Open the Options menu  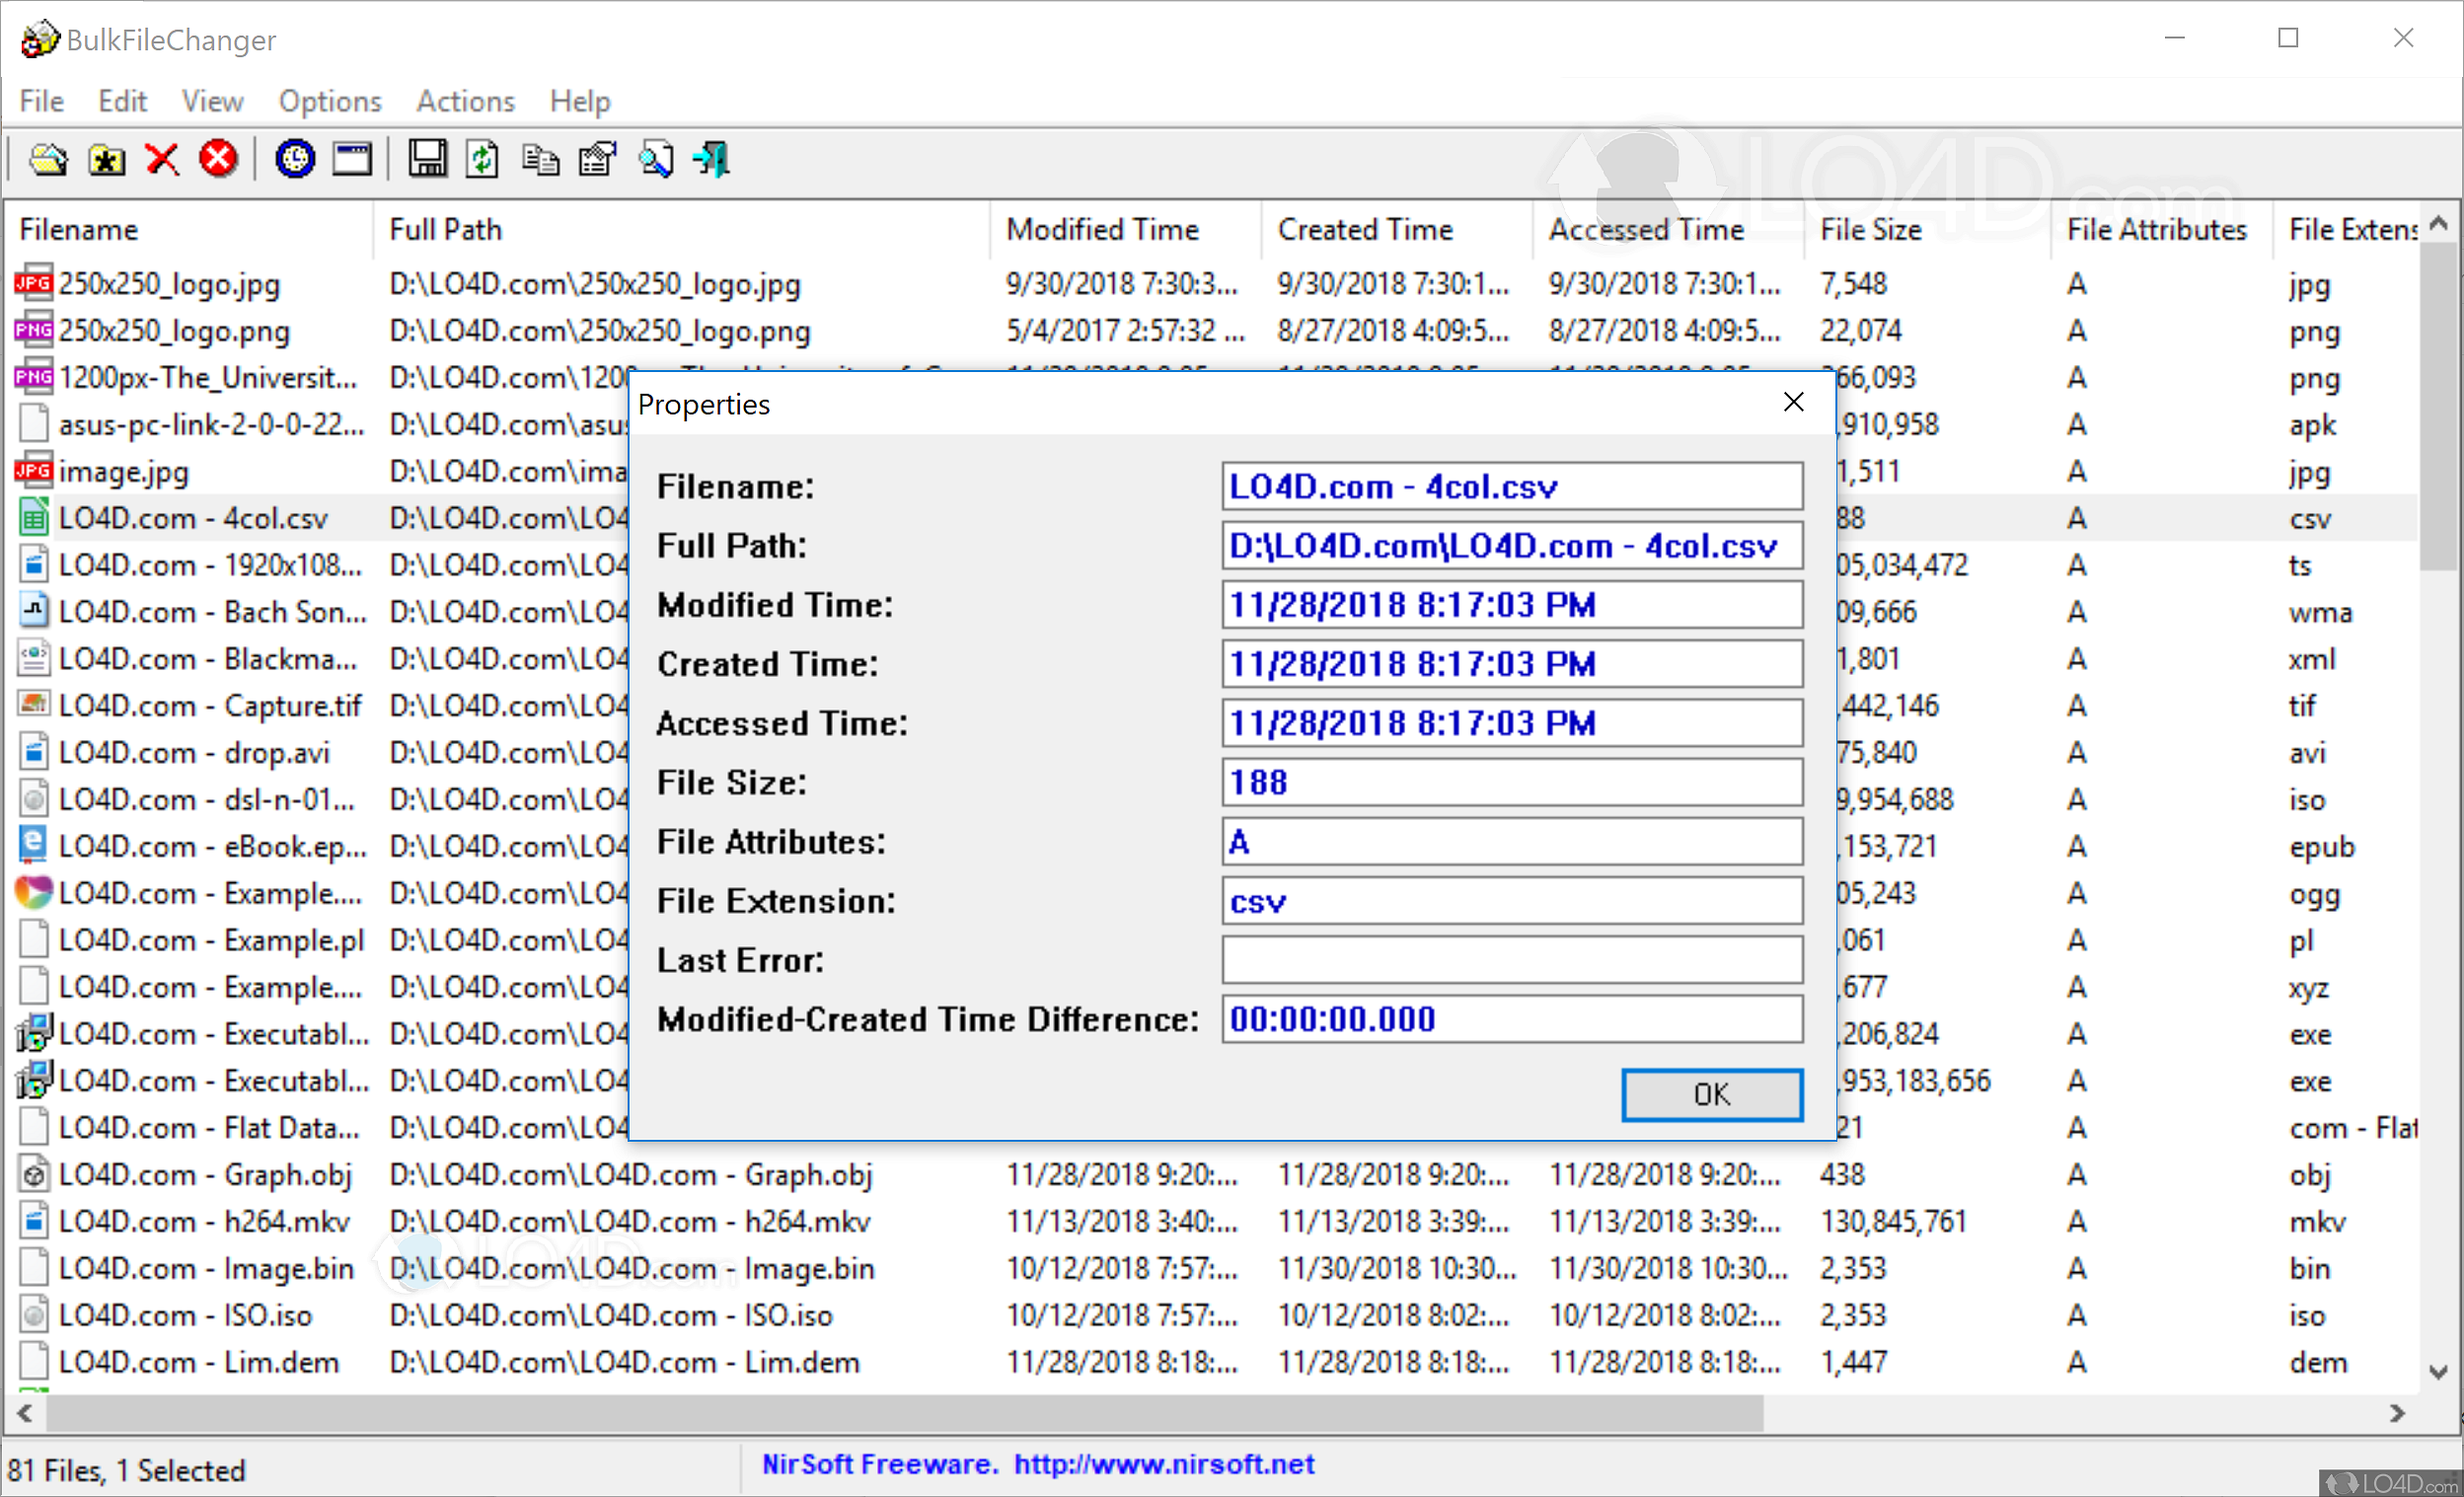pos(330,101)
